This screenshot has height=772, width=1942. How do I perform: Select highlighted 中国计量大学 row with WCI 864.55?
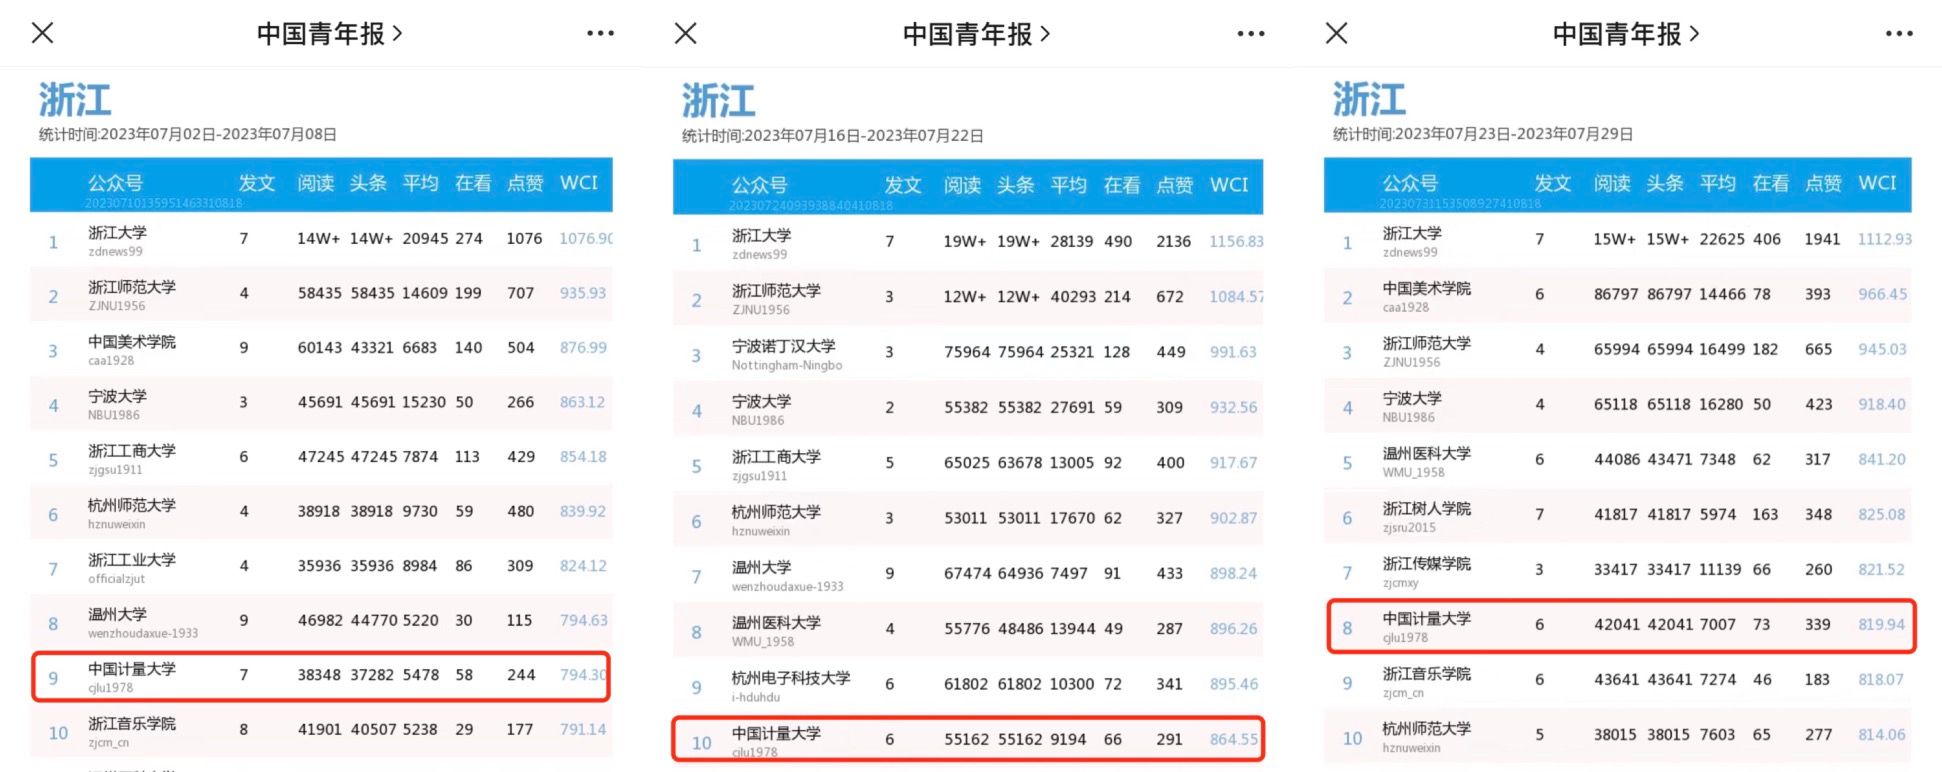[967, 739]
